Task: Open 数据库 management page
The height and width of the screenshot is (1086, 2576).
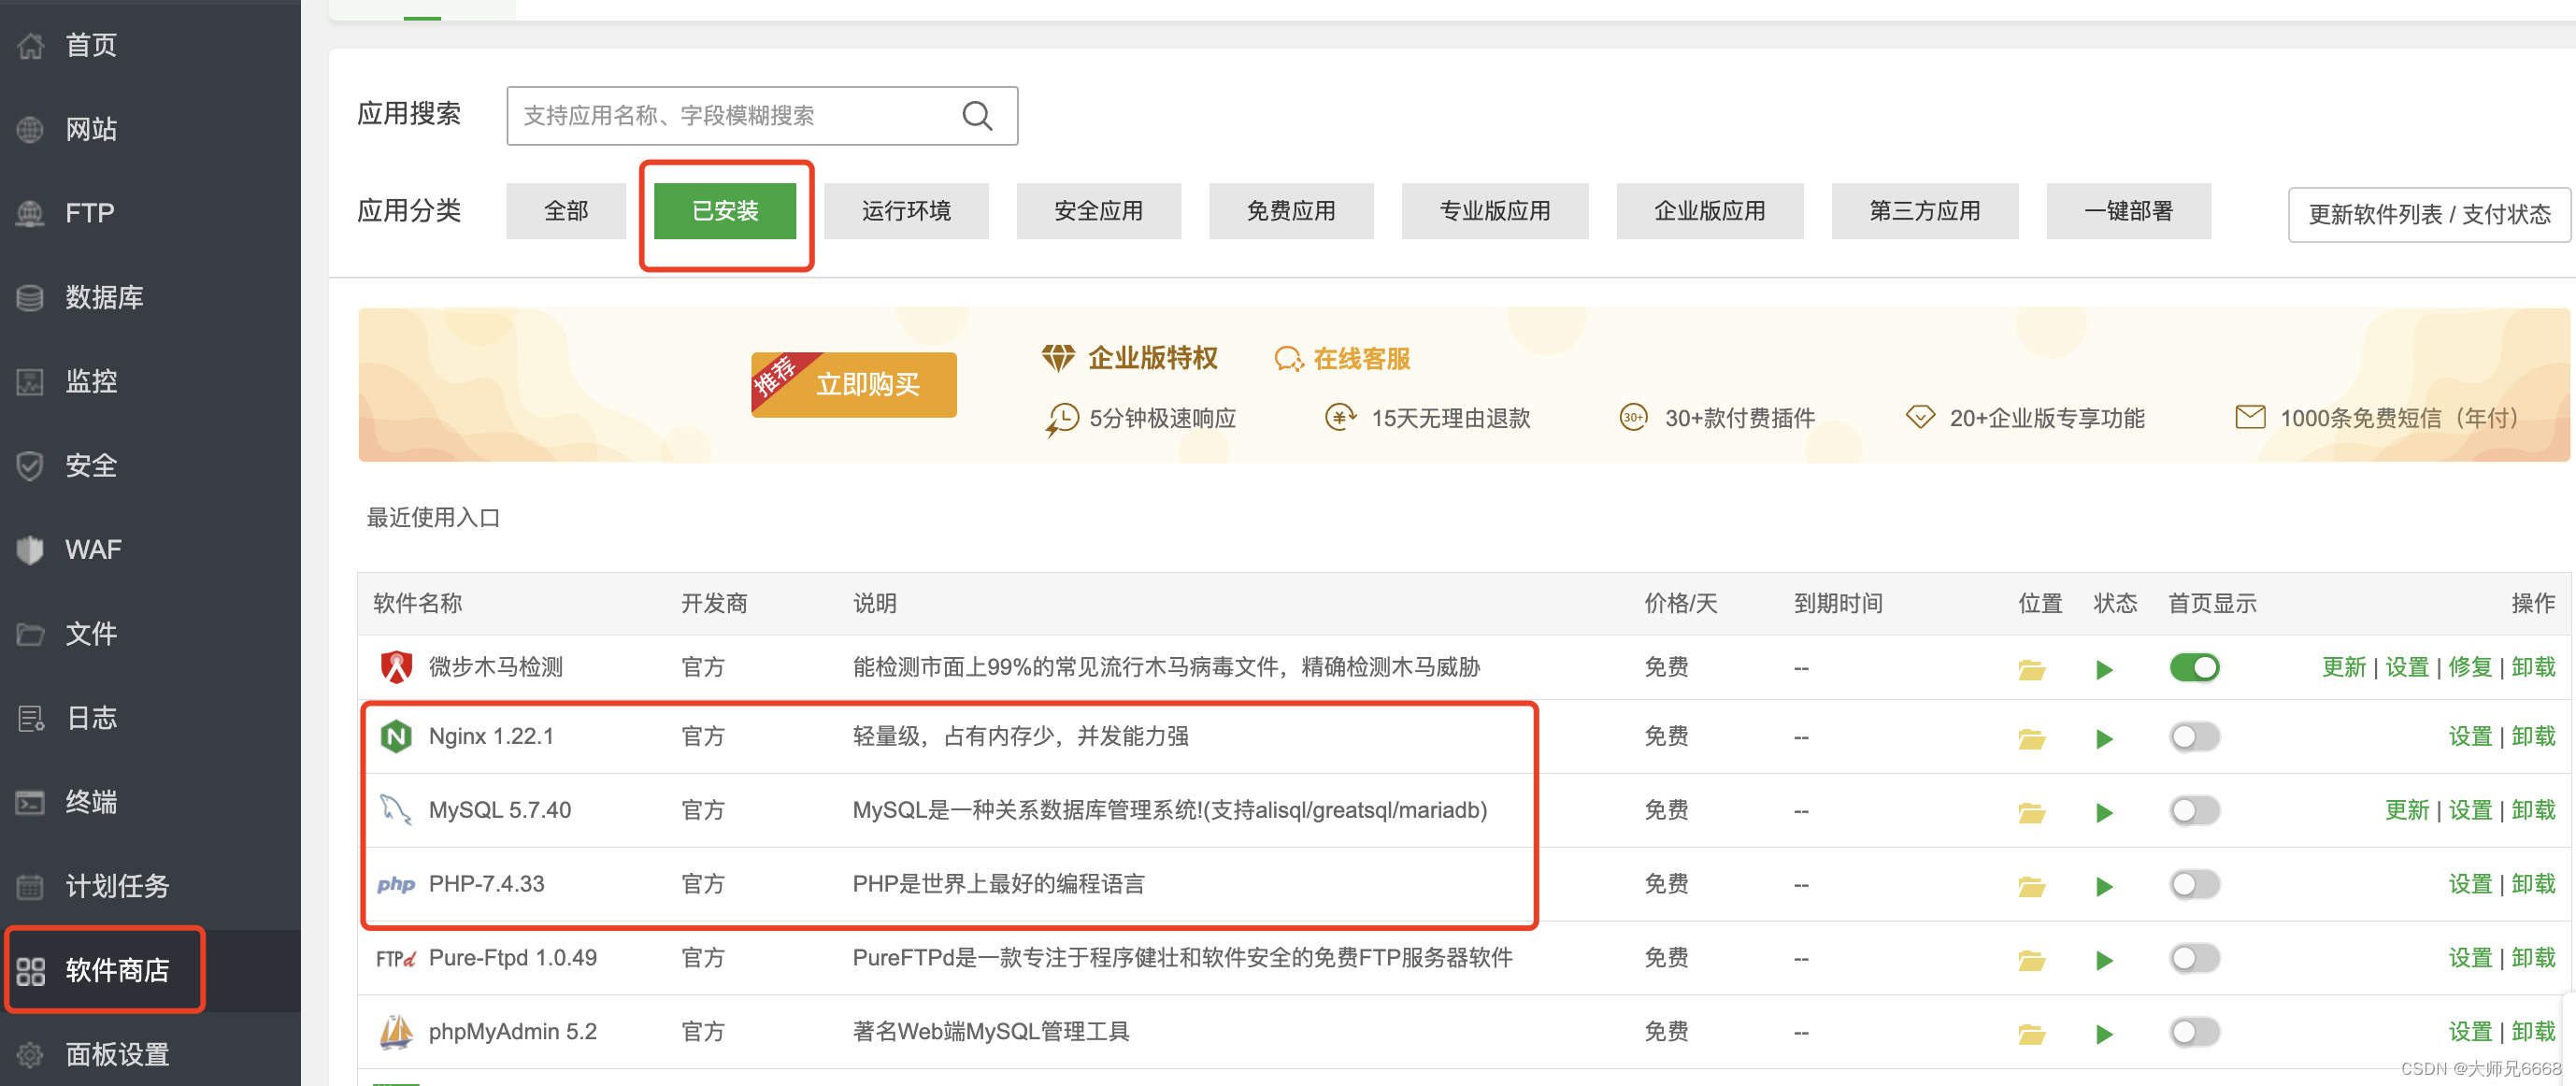Action: click(104, 297)
